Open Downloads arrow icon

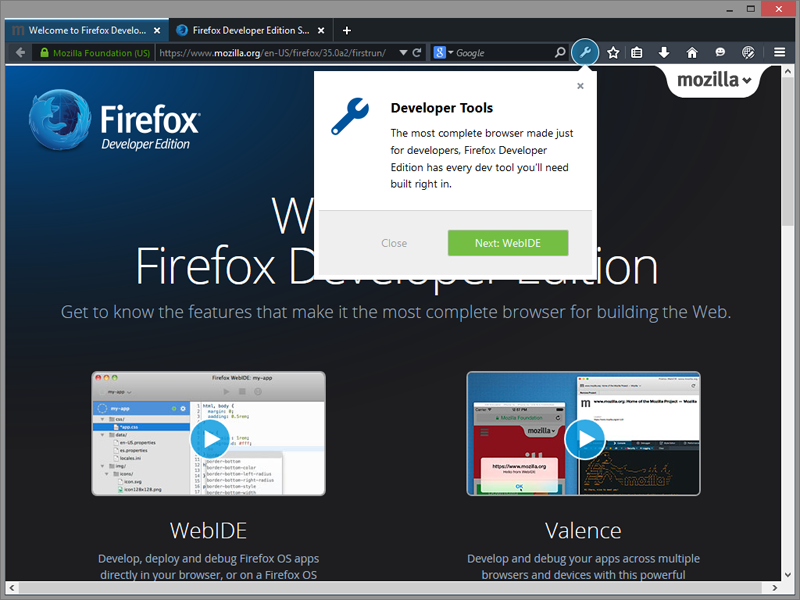pos(664,53)
